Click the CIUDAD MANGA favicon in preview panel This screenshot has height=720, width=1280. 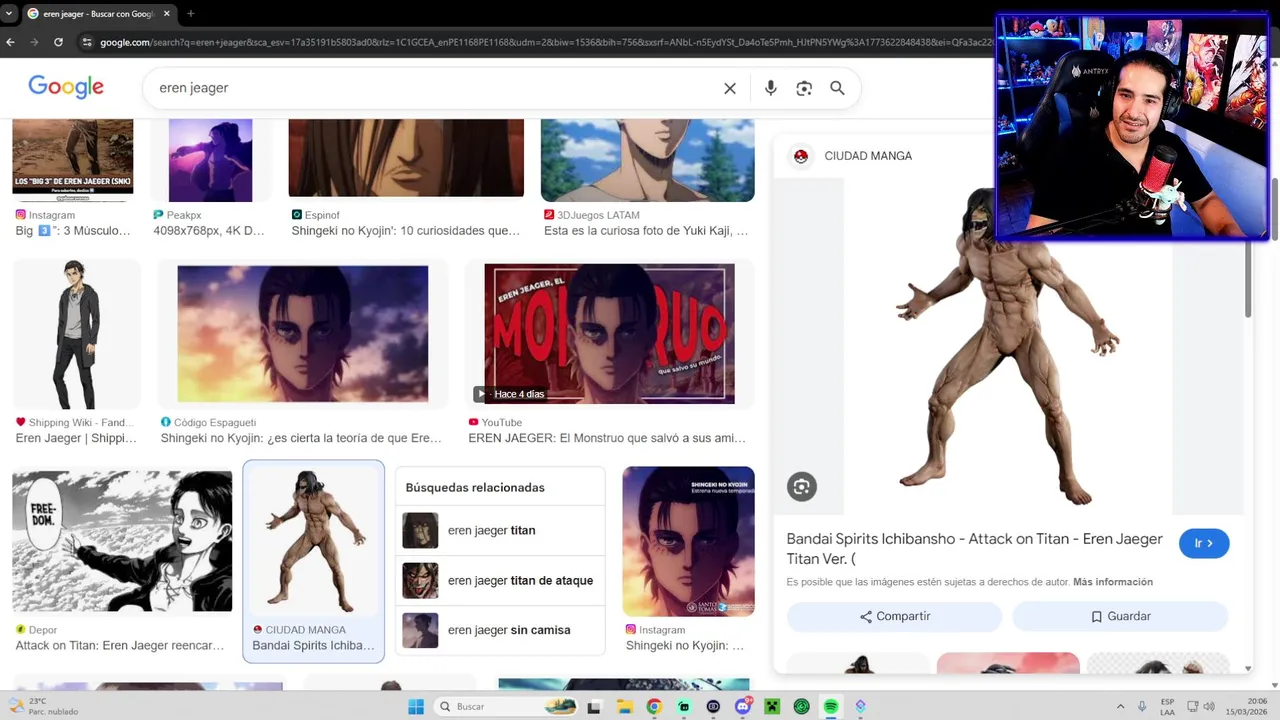[x=800, y=156]
